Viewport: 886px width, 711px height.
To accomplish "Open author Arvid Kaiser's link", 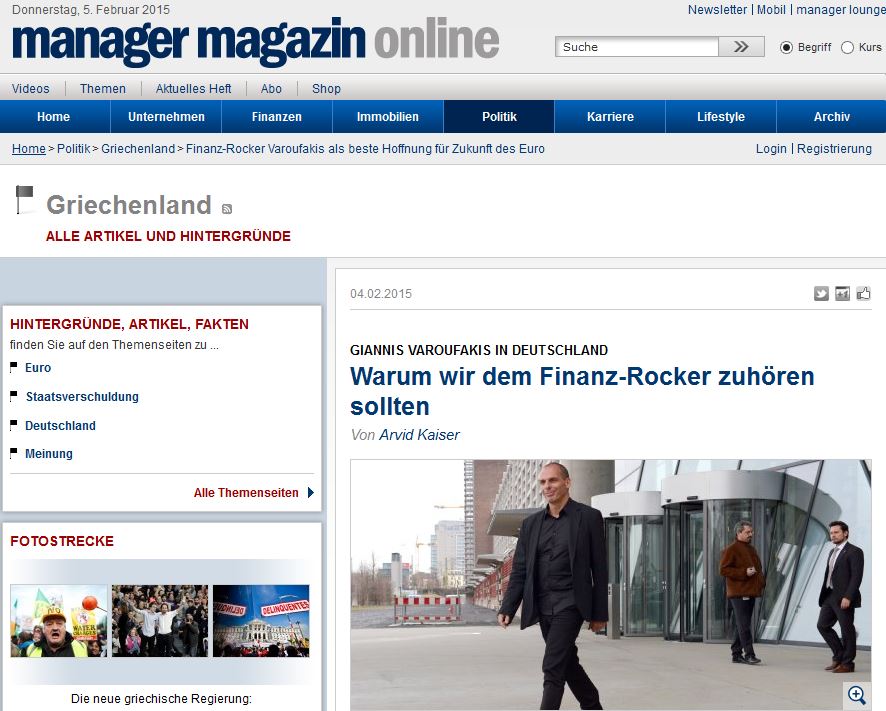I will click(x=419, y=435).
